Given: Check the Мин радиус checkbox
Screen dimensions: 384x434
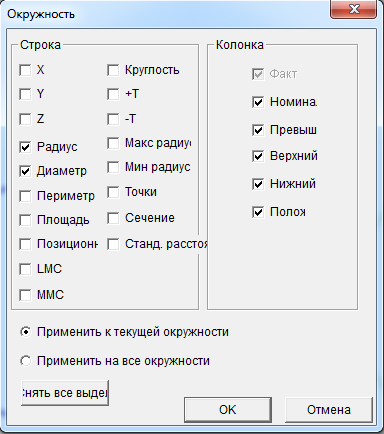Looking at the screenshot, I should [113, 167].
